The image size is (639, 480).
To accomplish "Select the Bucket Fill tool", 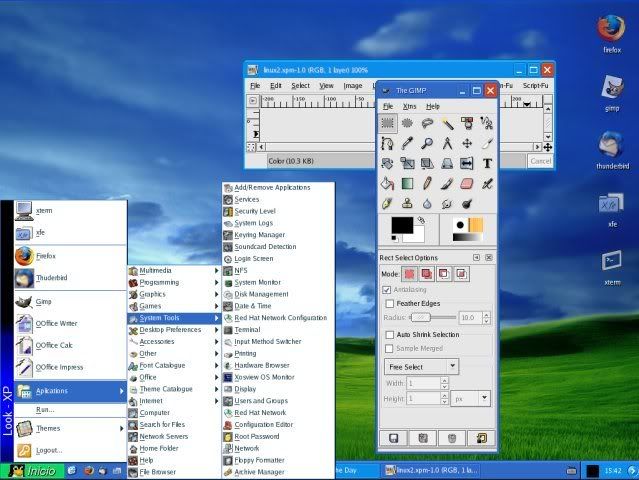I will 387,184.
